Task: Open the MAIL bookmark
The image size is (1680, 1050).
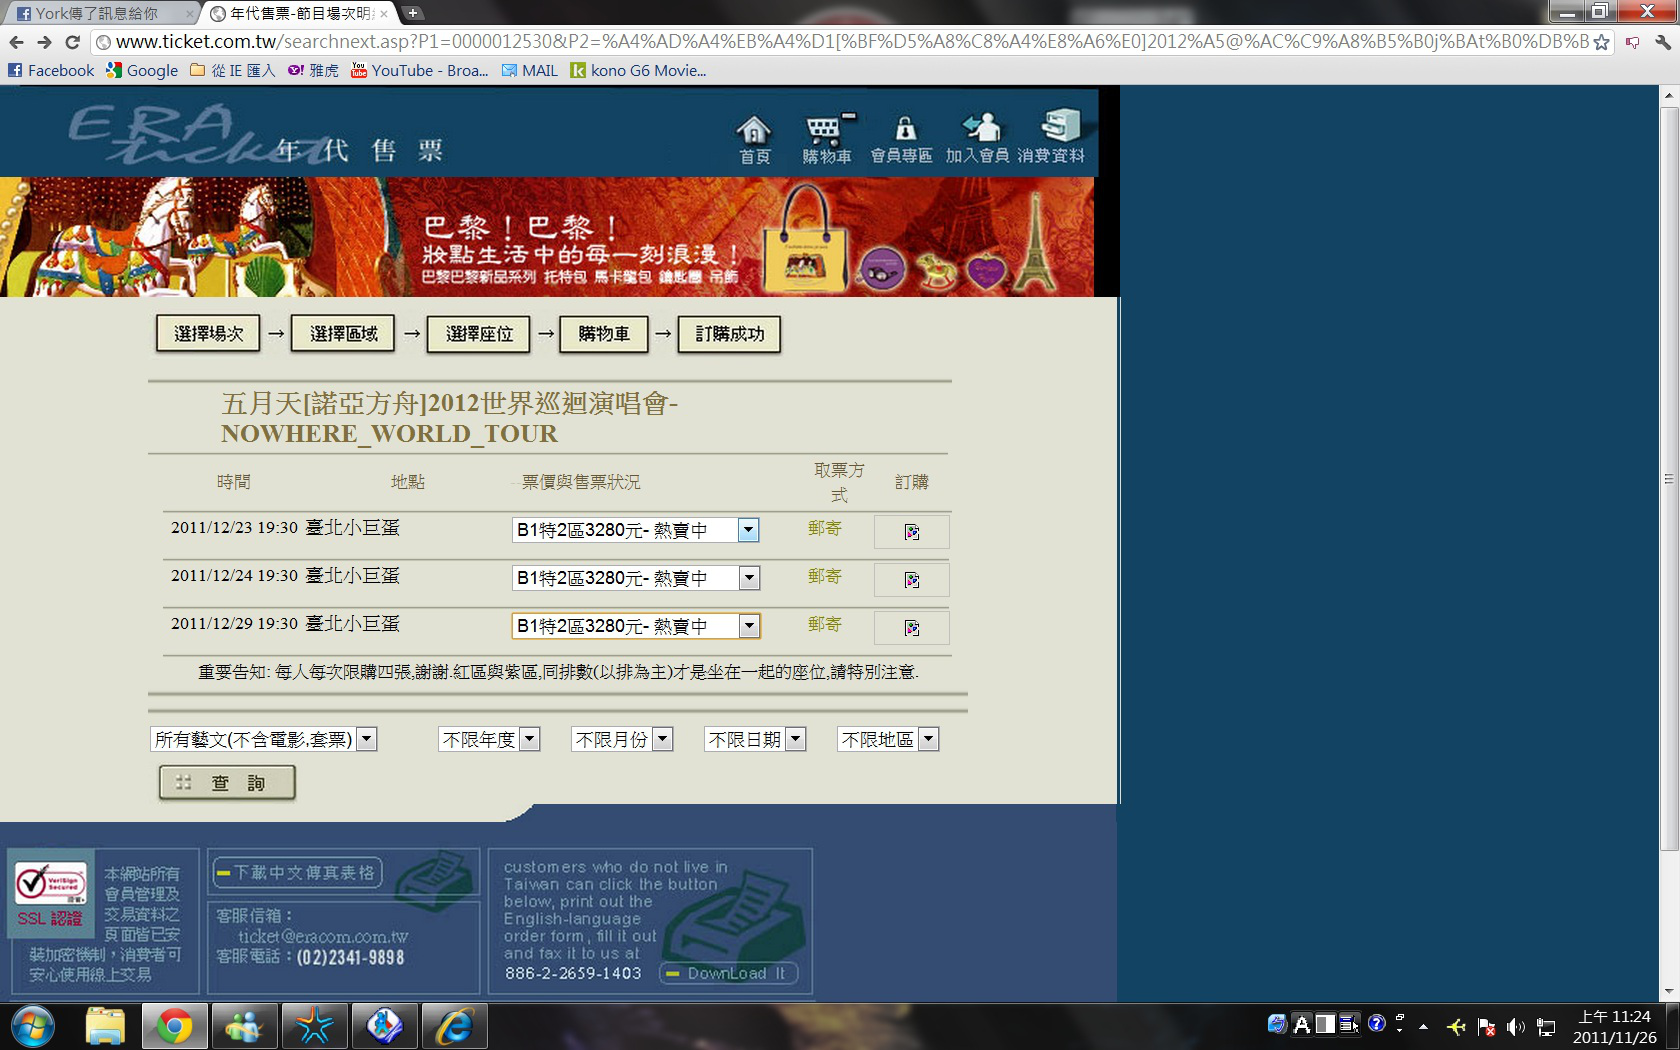Action: tap(530, 70)
